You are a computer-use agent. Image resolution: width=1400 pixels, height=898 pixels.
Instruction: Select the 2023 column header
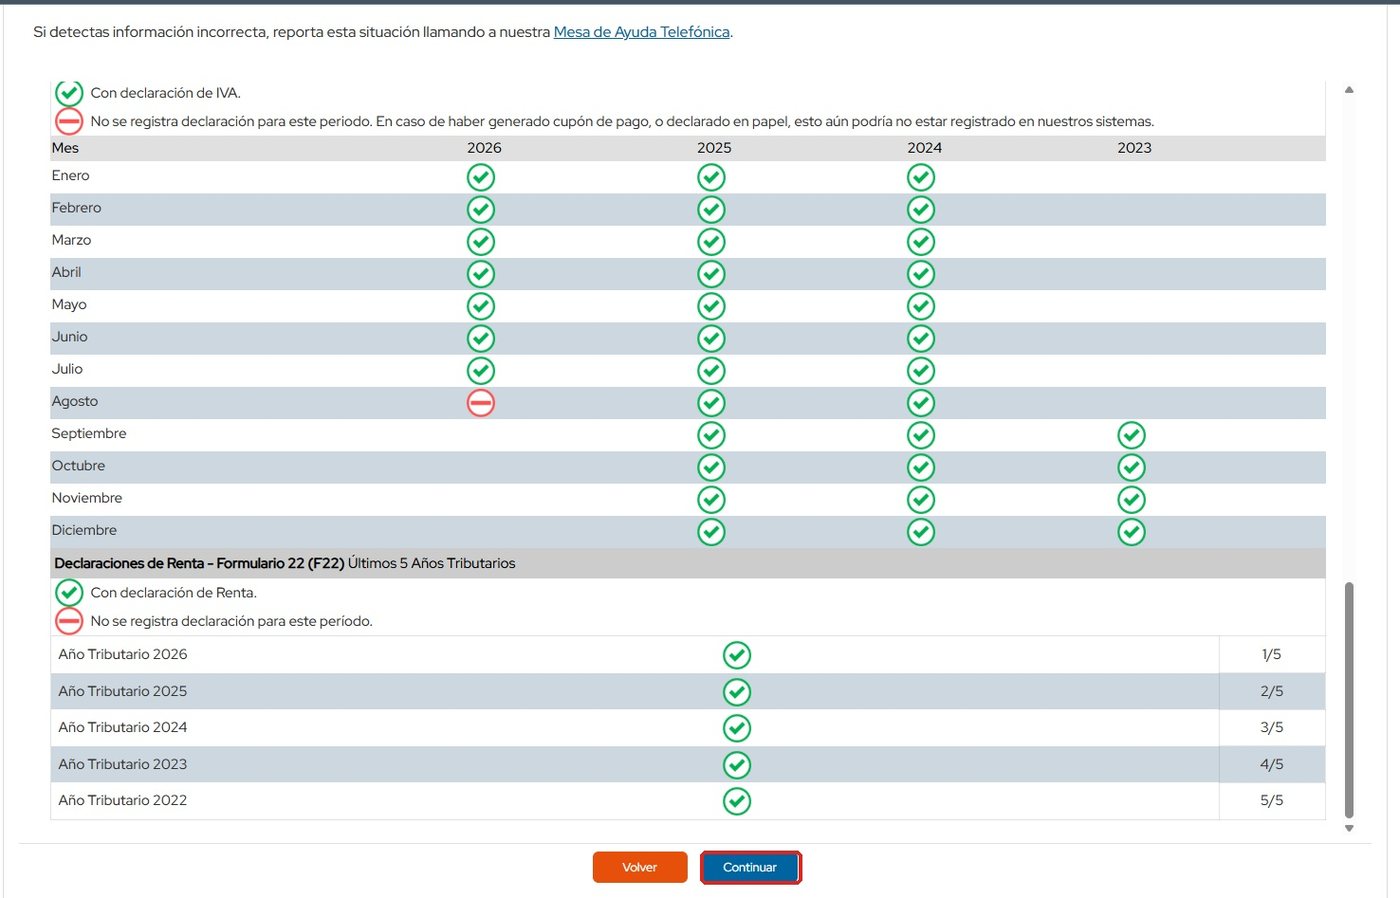[x=1134, y=148]
